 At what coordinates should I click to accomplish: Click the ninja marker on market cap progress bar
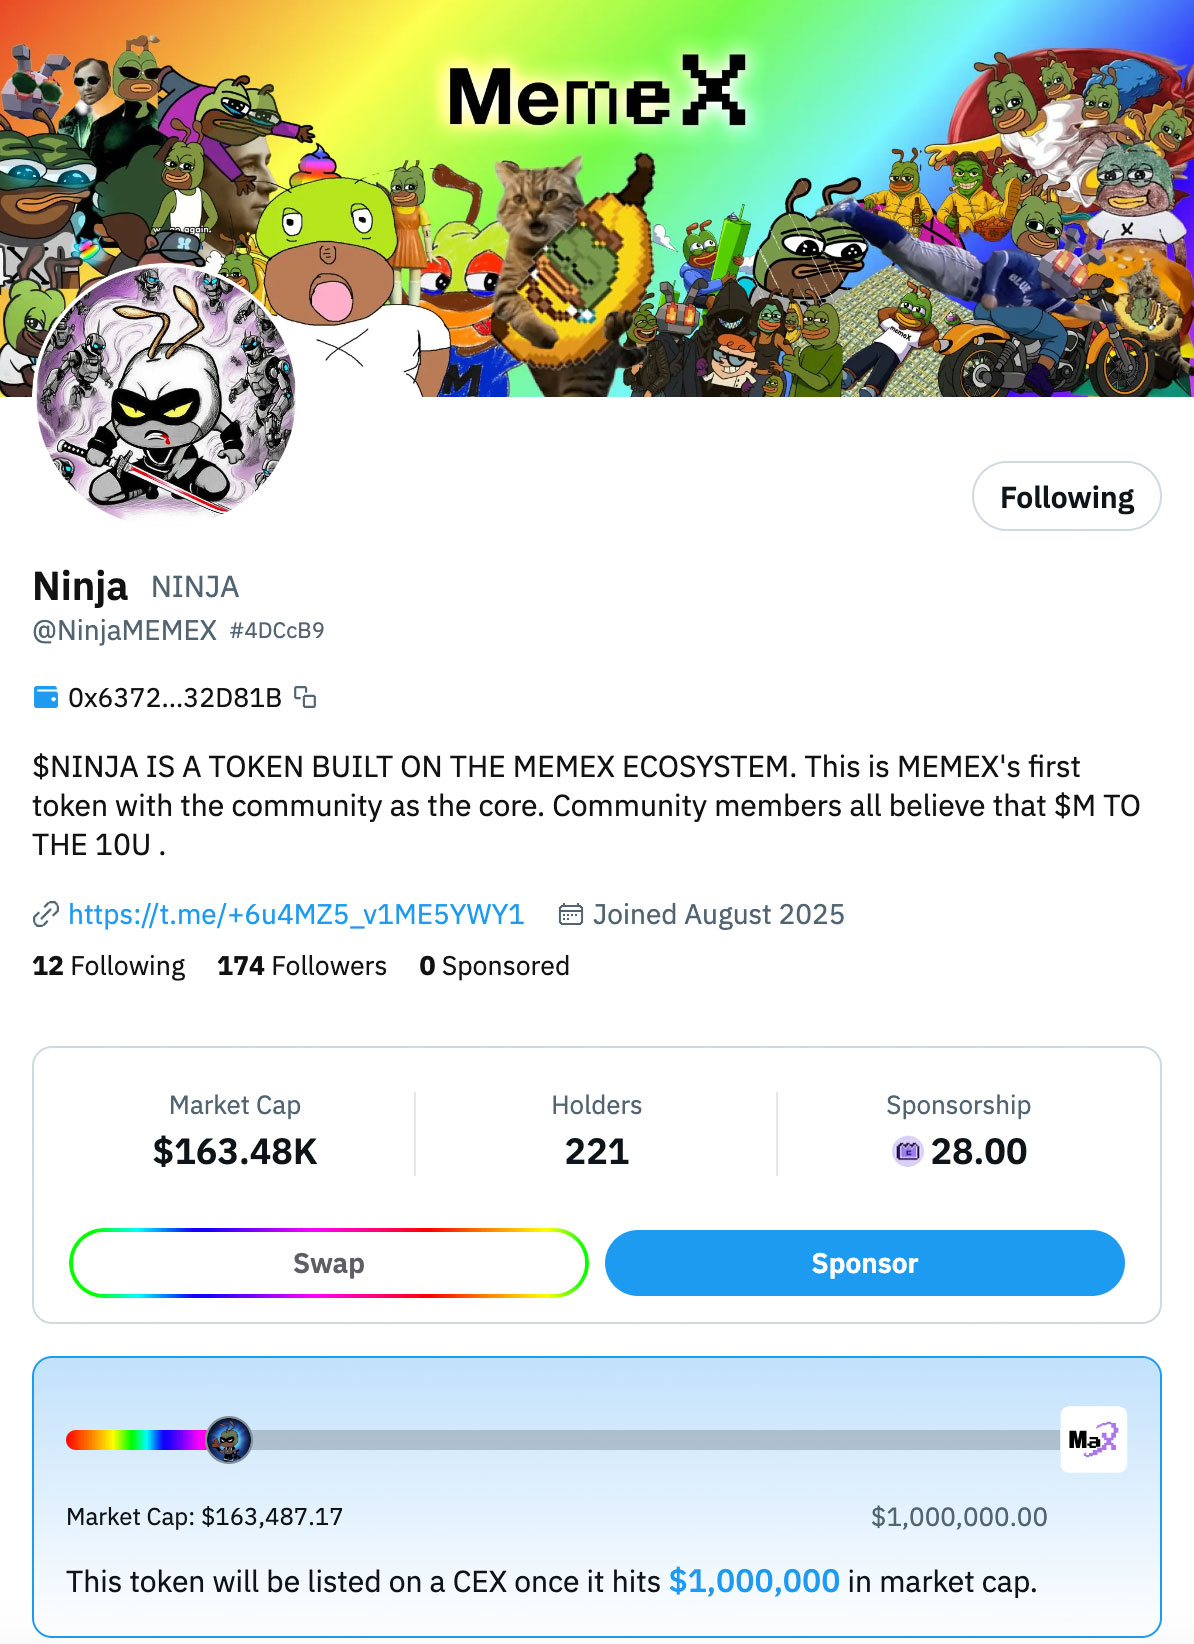point(229,1440)
